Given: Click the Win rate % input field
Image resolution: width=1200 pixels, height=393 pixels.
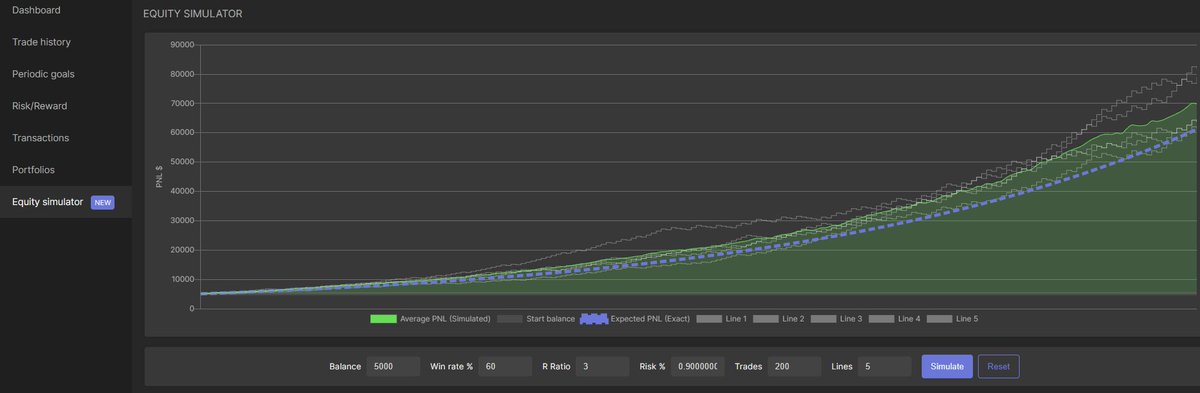Looking at the screenshot, I should click(505, 367).
